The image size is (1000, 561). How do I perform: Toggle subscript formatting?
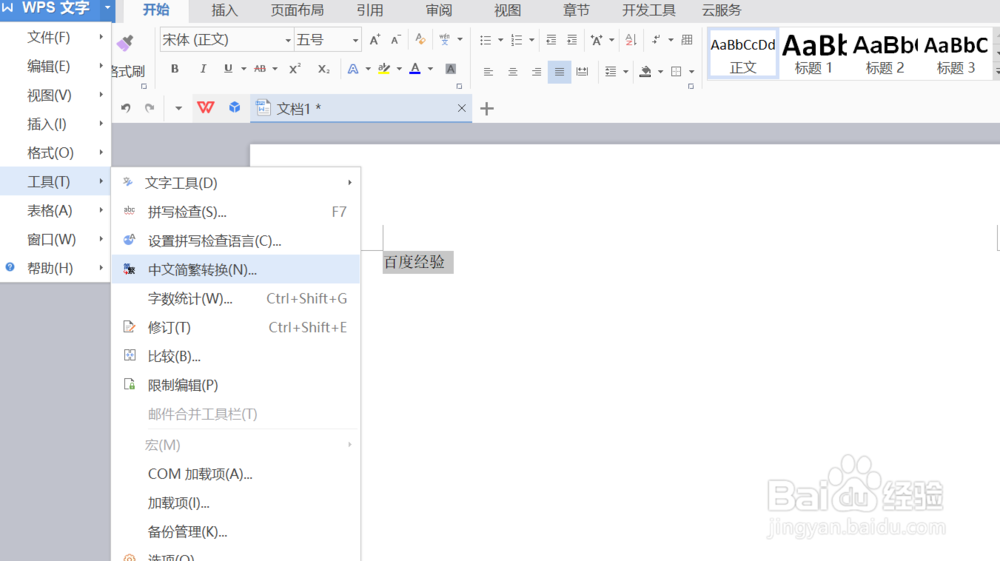(x=324, y=69)
